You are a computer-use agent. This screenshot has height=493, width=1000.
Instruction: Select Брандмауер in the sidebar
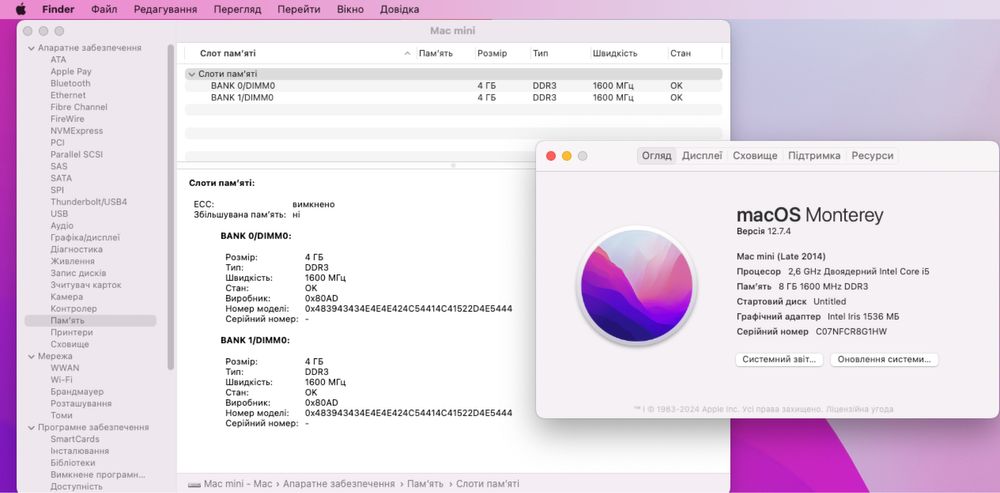77,392
